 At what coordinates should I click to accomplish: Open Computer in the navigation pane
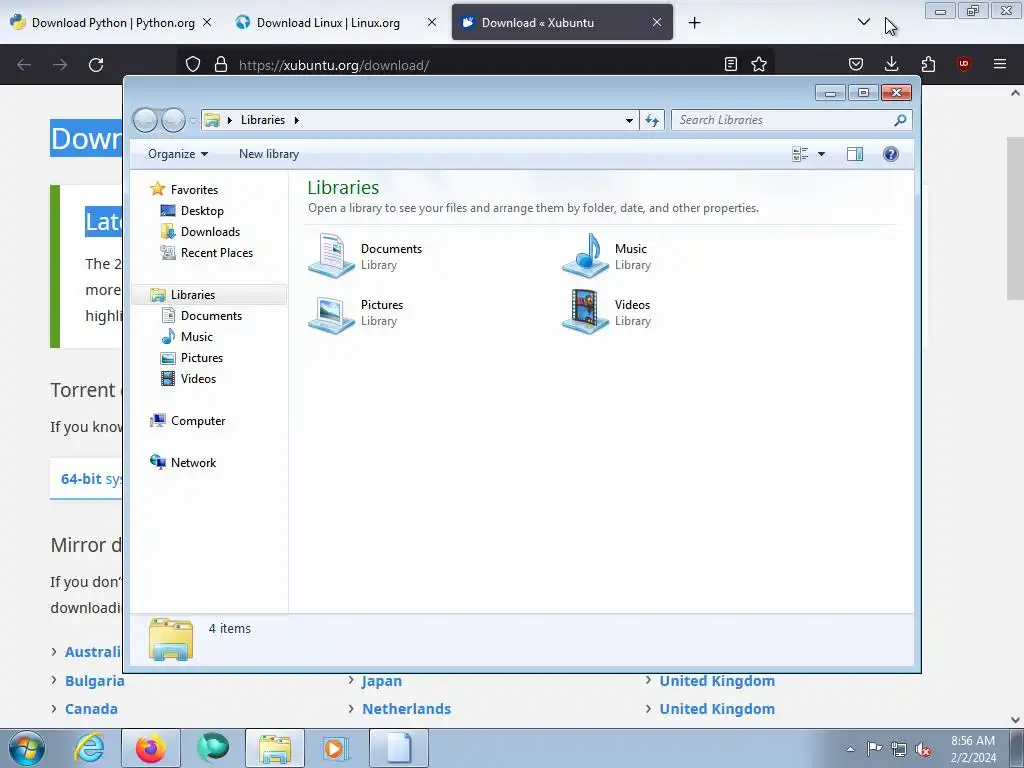[198, 421]
